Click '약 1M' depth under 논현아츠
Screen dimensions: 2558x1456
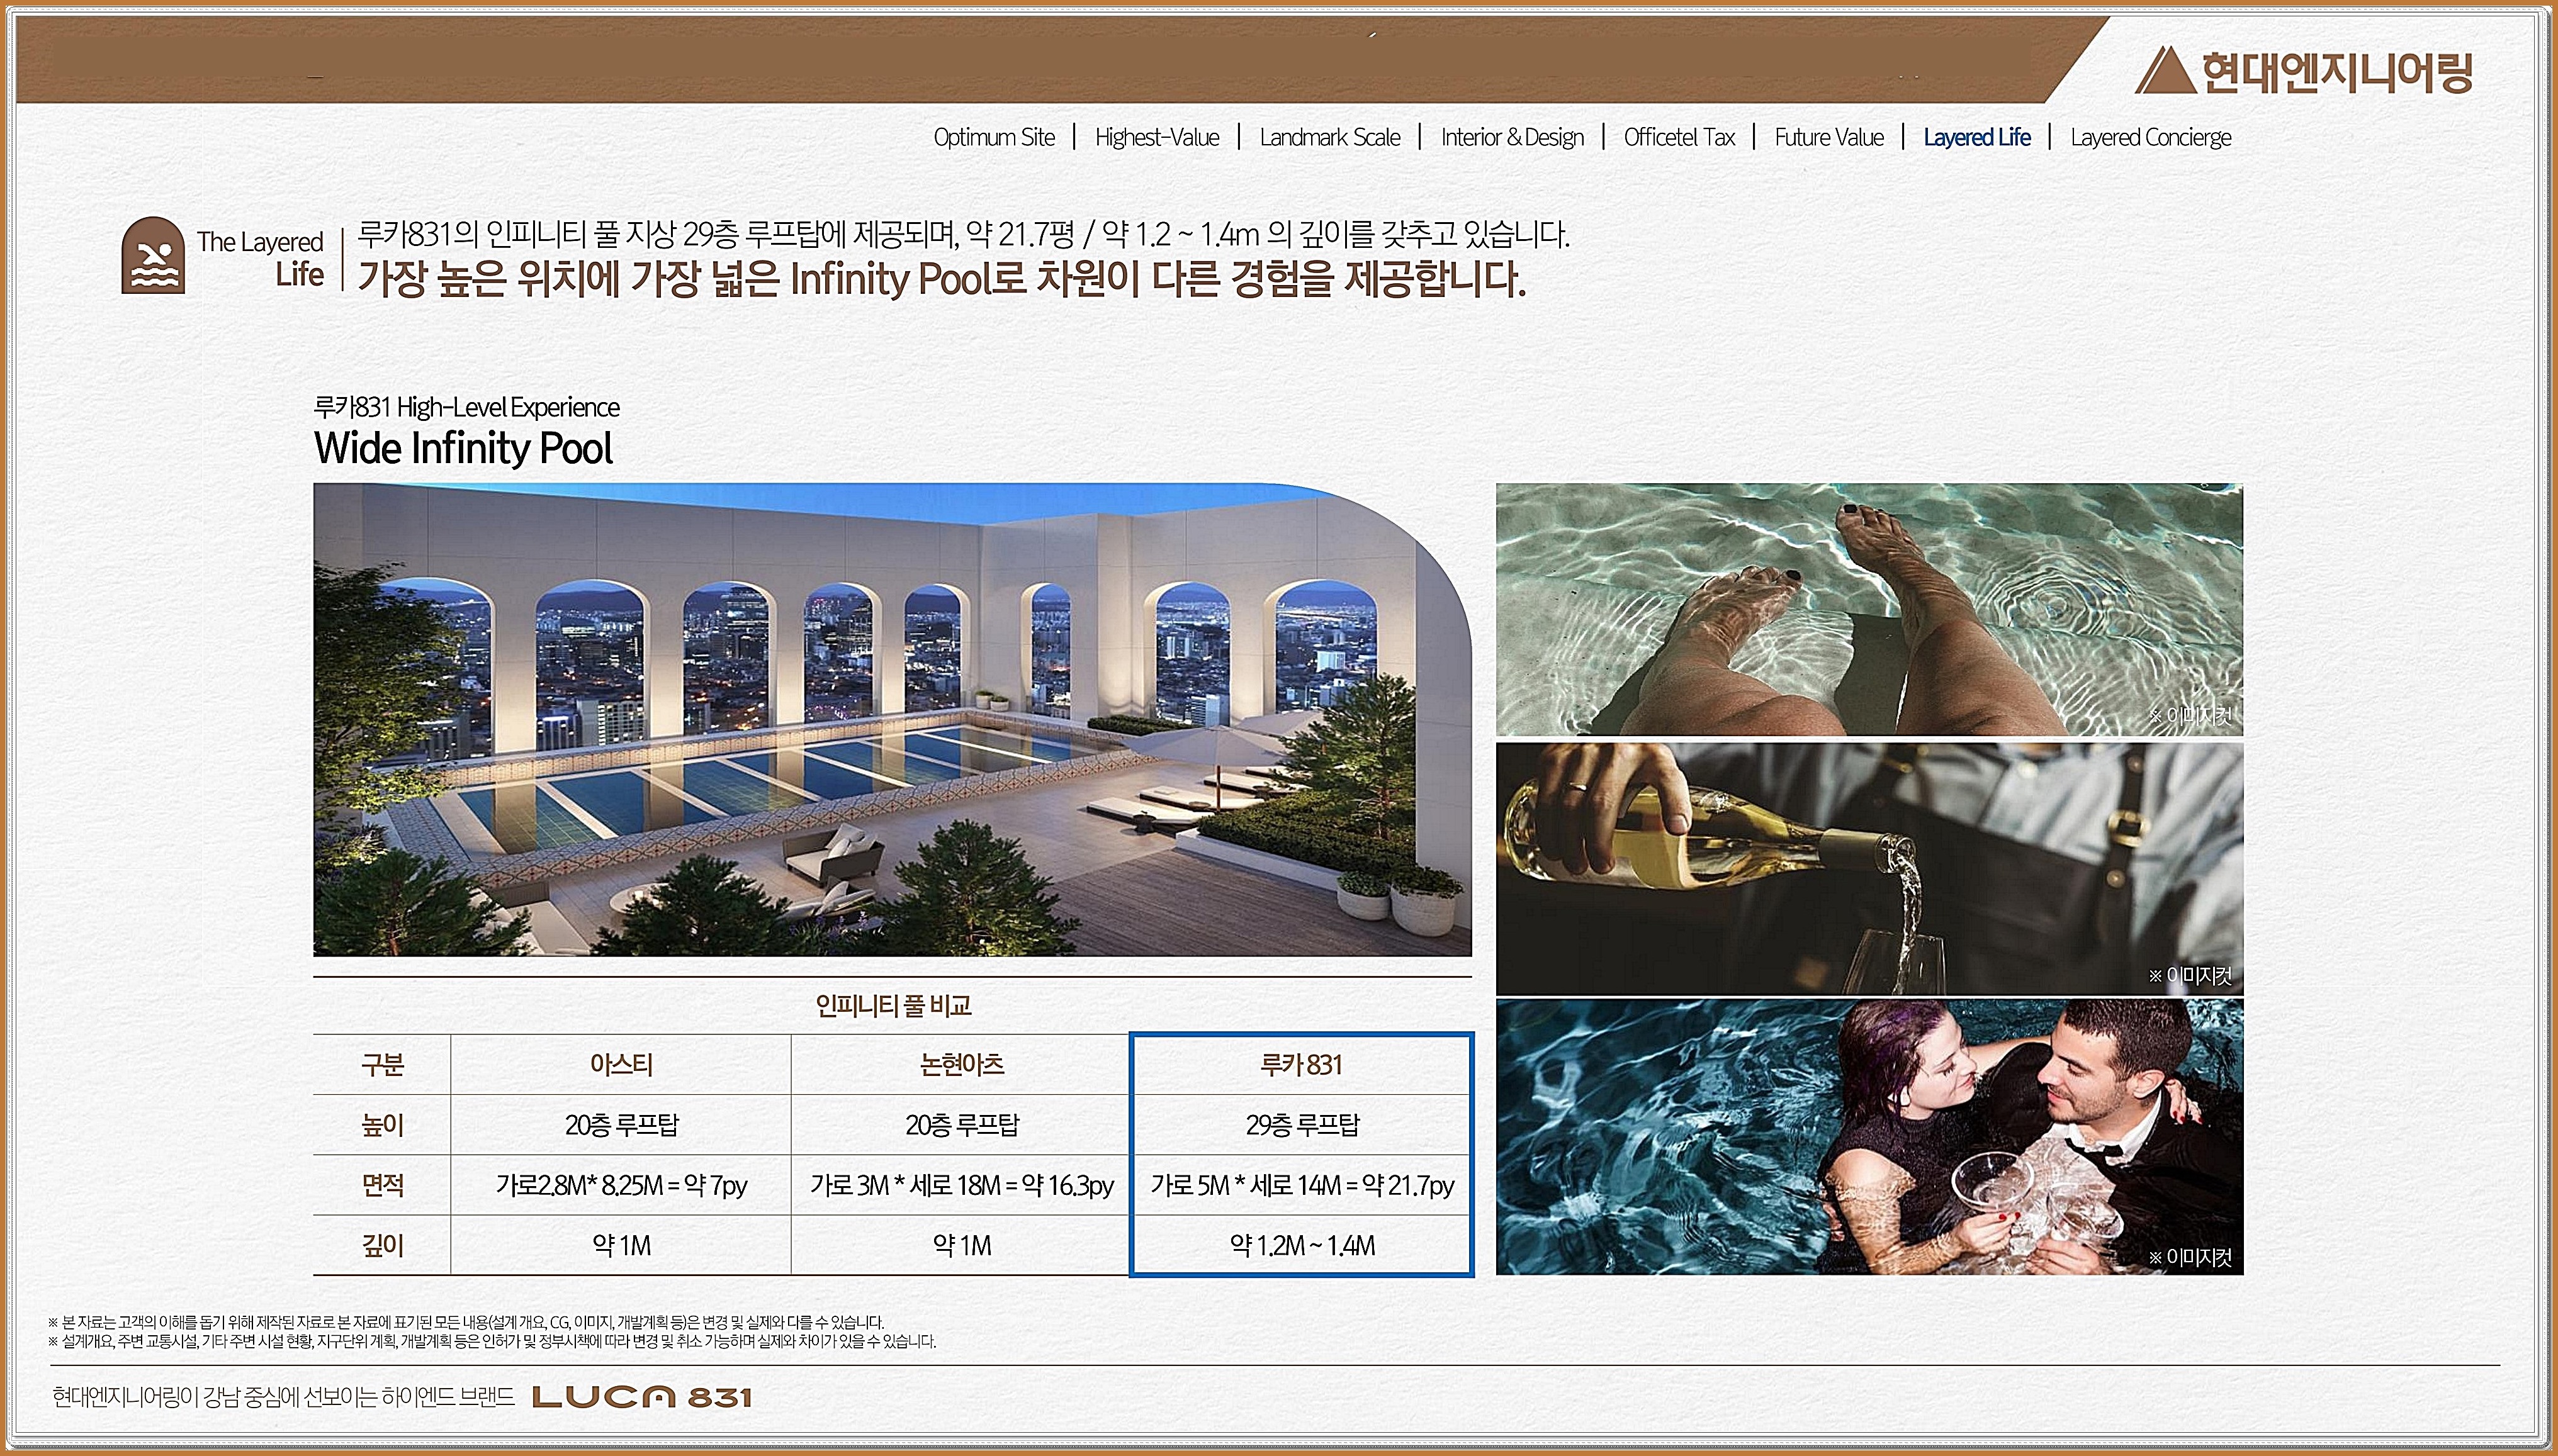[961, 1245]
